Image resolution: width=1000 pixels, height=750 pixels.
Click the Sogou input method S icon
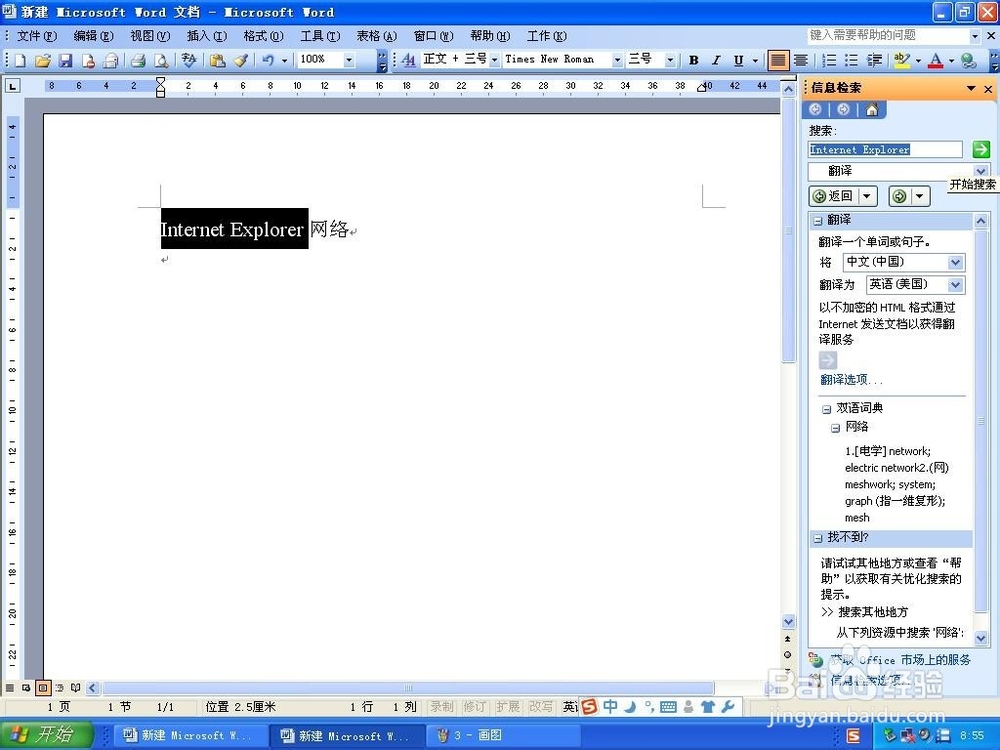point(590,707)
